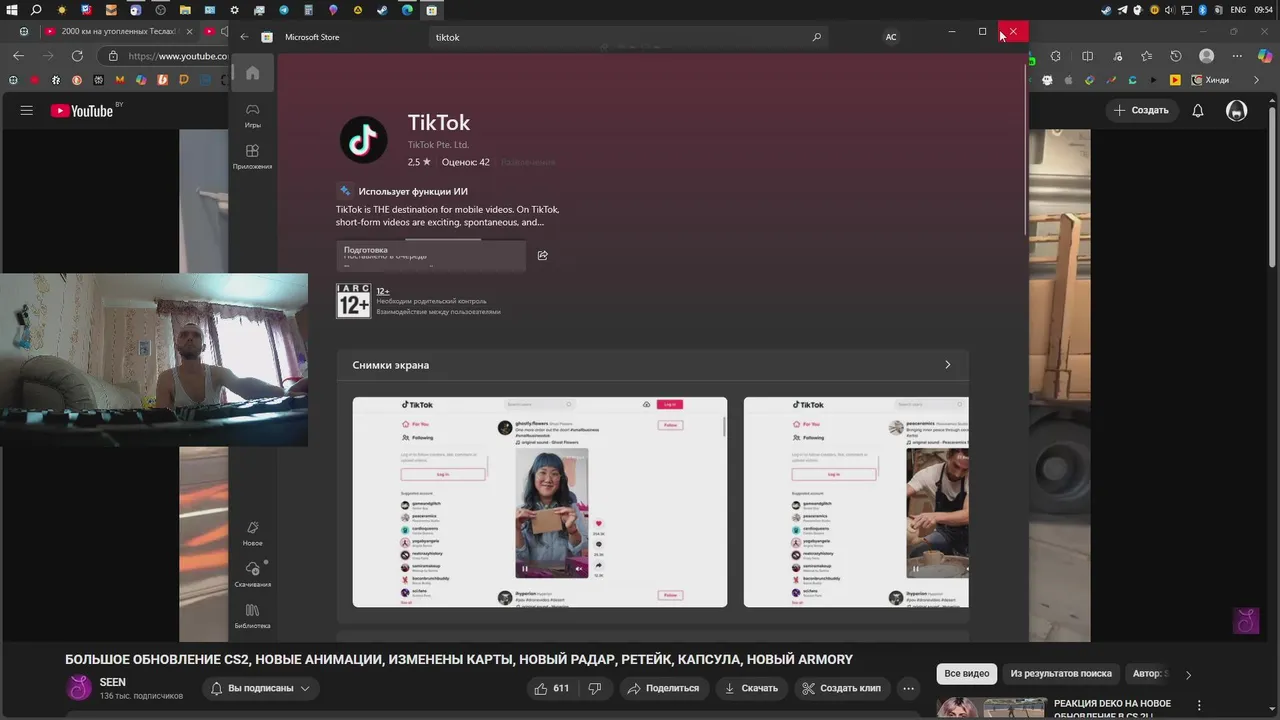This screenshot has width=1280, height=720.
Task: Open РЕАКЦИЯ DEKO video thumbnail
Action: click(x=991, y=708)
